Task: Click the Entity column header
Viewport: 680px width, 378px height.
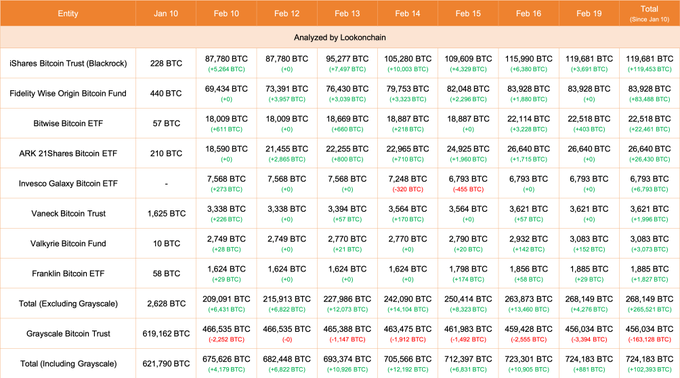Action: pyautogui.click(x=68, y=13)
